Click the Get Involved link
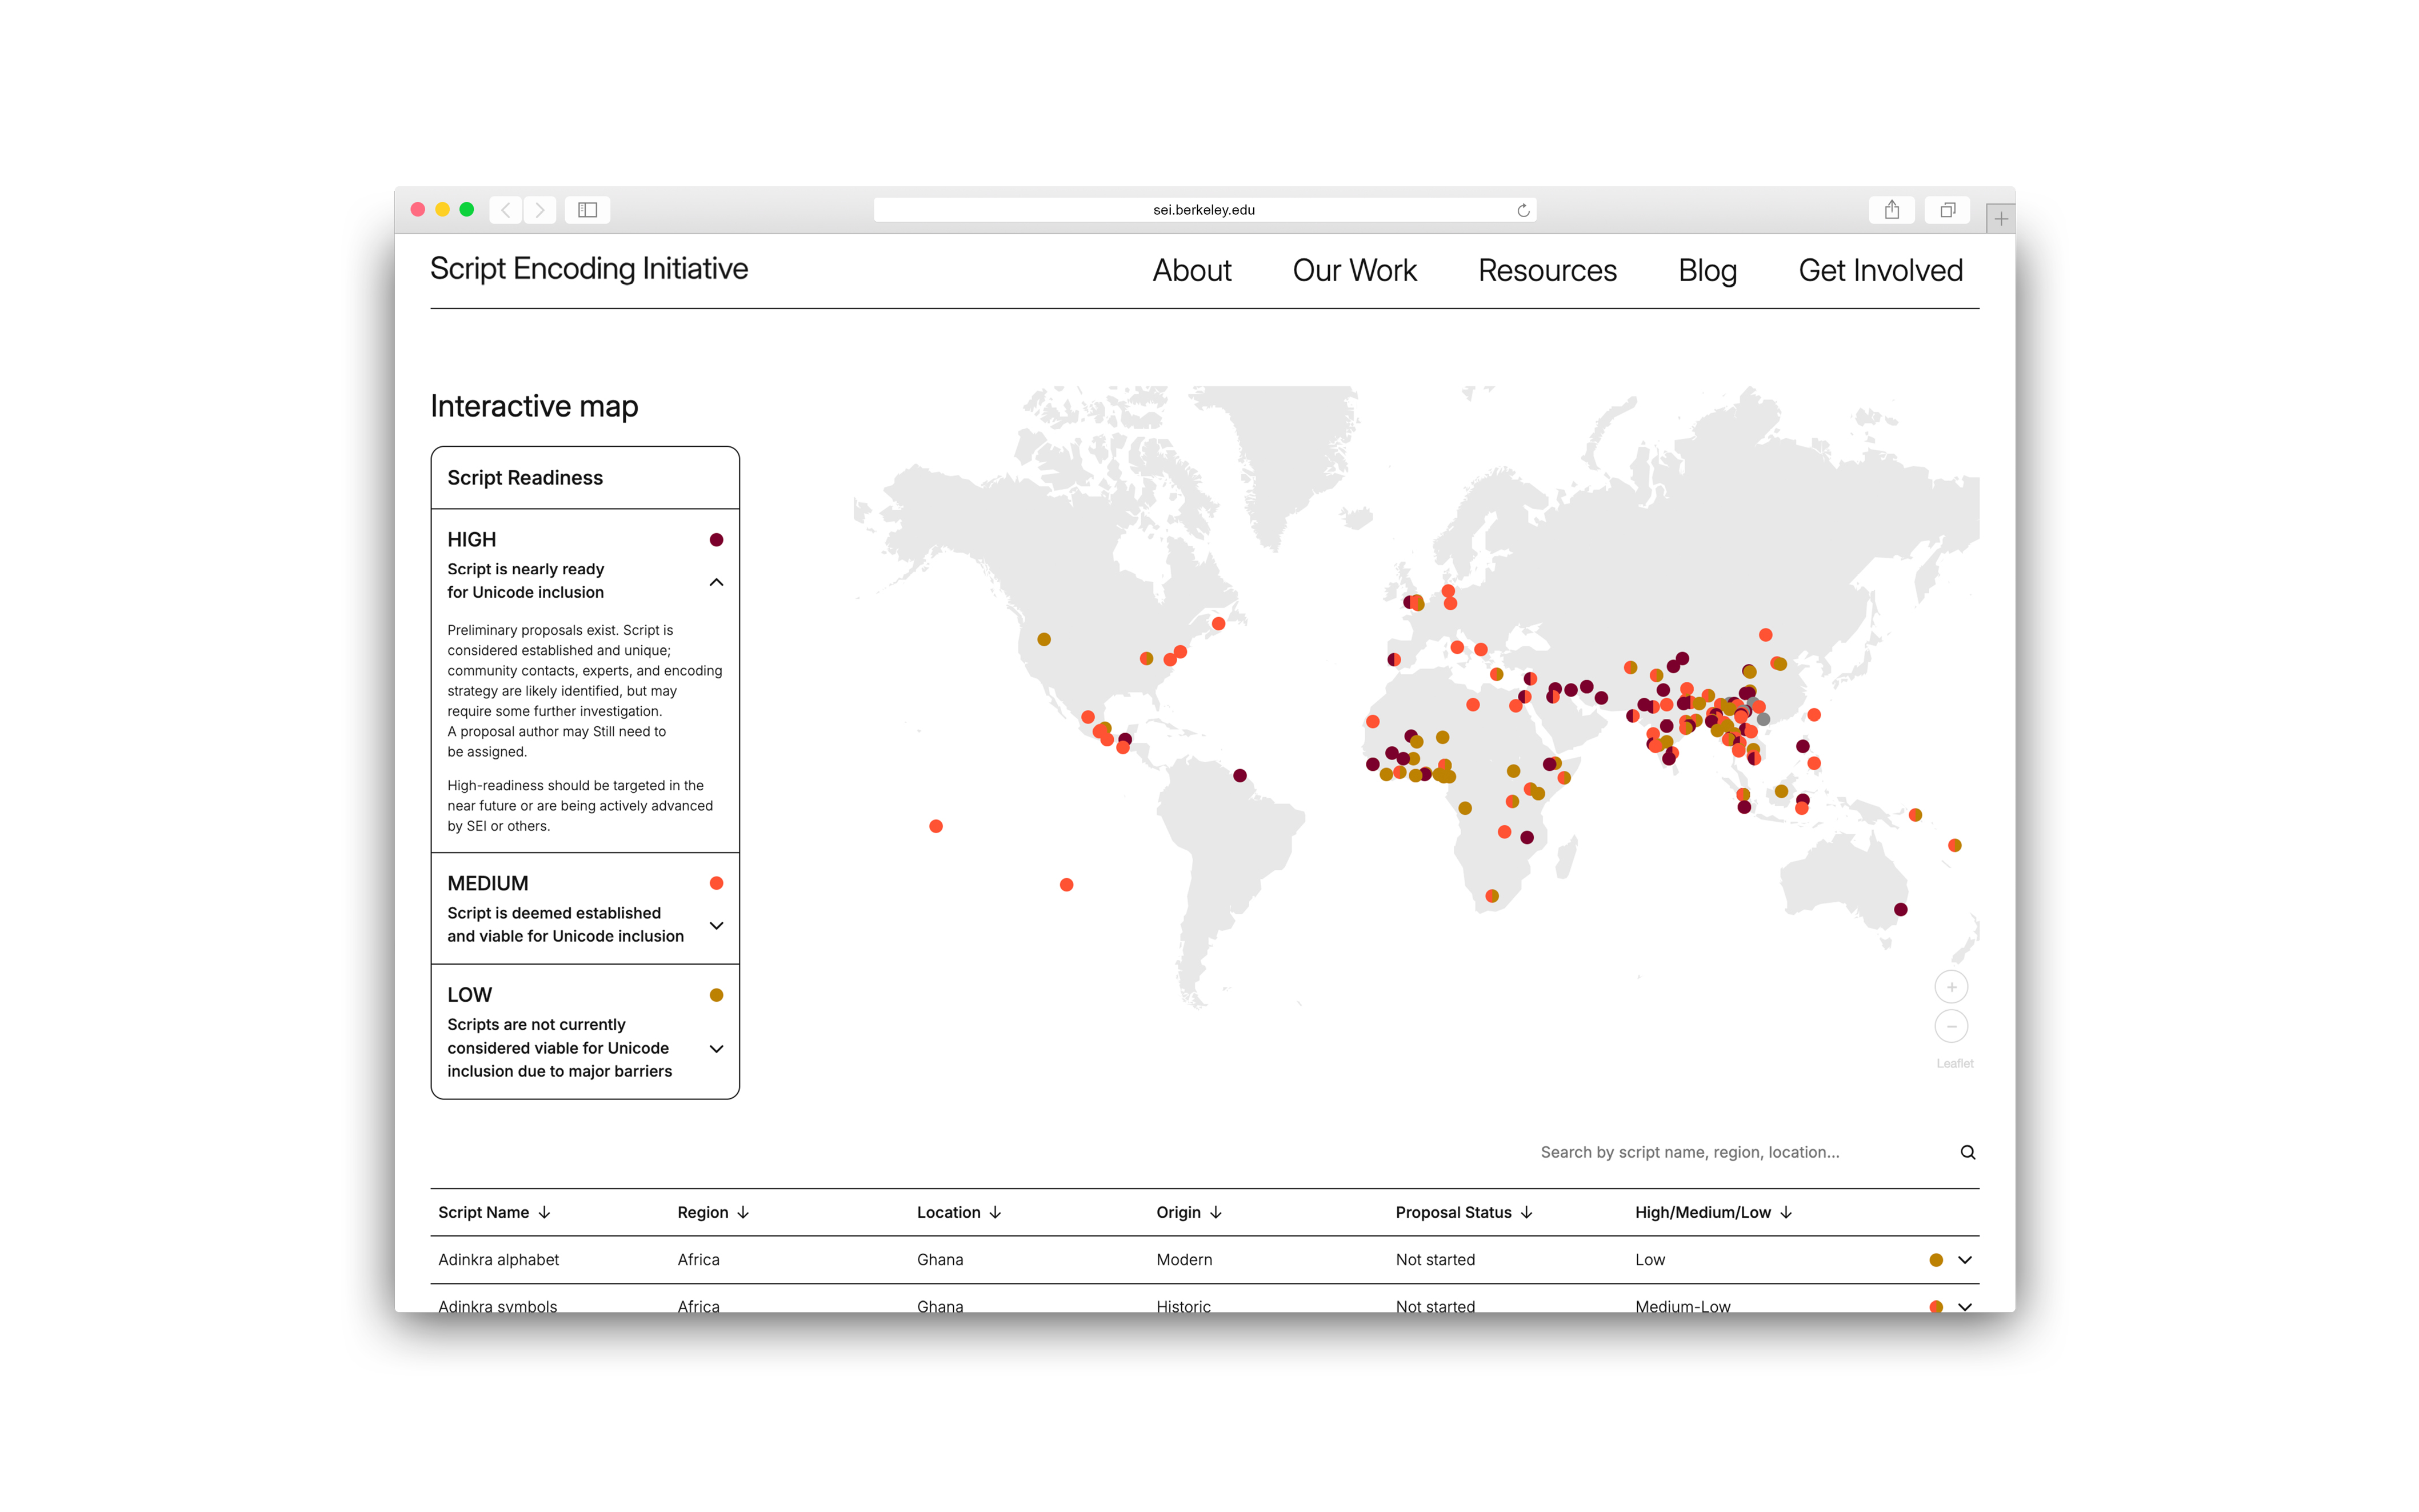The height and width of the screenshot is (1512, 2419). [1880, 270]
